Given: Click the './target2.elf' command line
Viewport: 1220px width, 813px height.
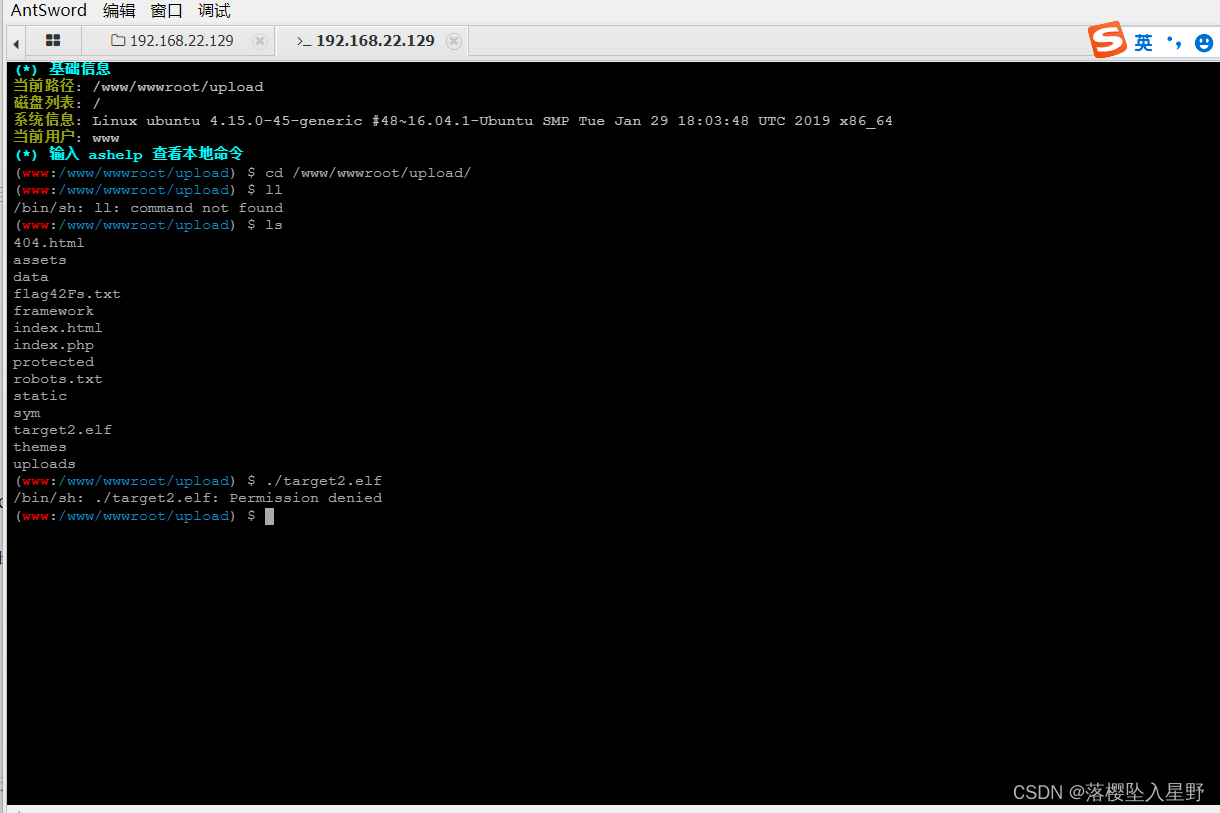Looking at the screenshot, I should (x=197, y=481).
